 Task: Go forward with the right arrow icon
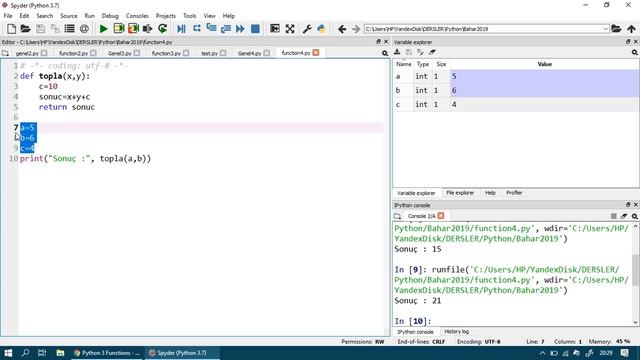click(356, 29)
